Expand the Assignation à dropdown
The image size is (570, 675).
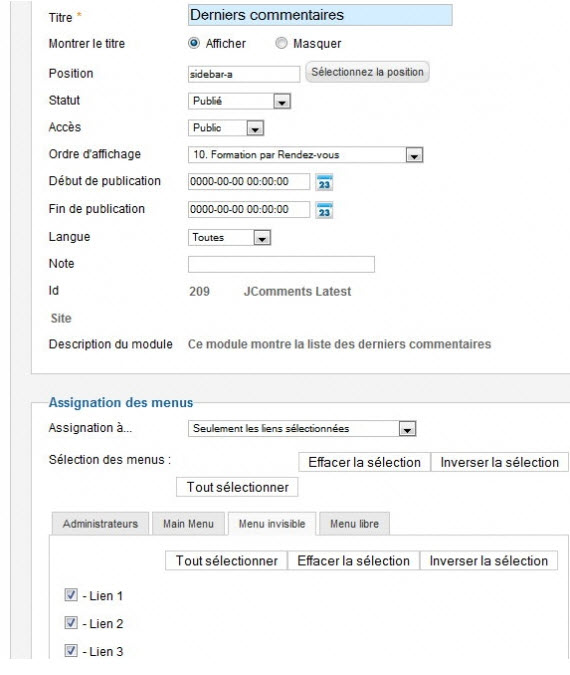pyautogui.click(x=302, y=429)
